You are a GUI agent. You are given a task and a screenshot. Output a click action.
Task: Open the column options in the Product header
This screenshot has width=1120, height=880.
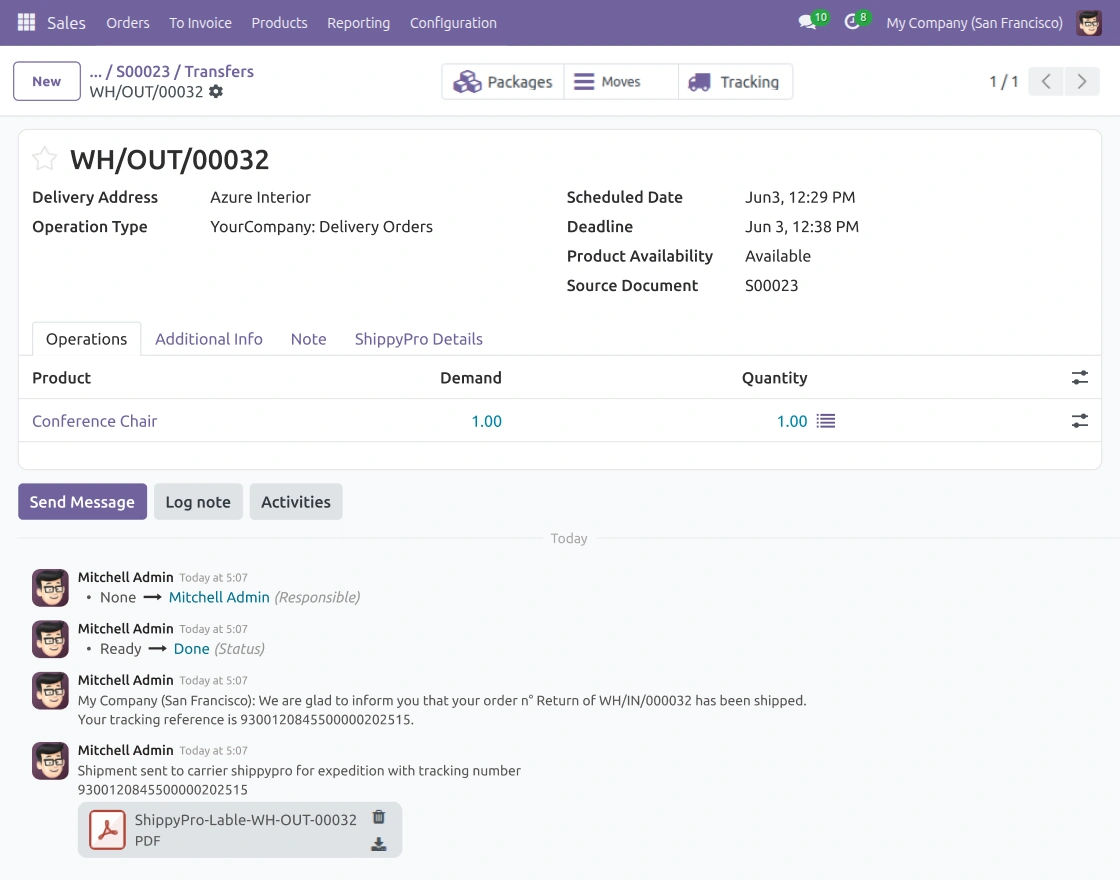[1079, 377]
